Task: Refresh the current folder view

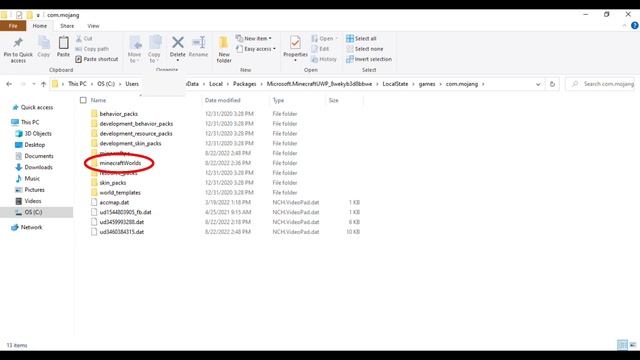Action: click(552, 84)
